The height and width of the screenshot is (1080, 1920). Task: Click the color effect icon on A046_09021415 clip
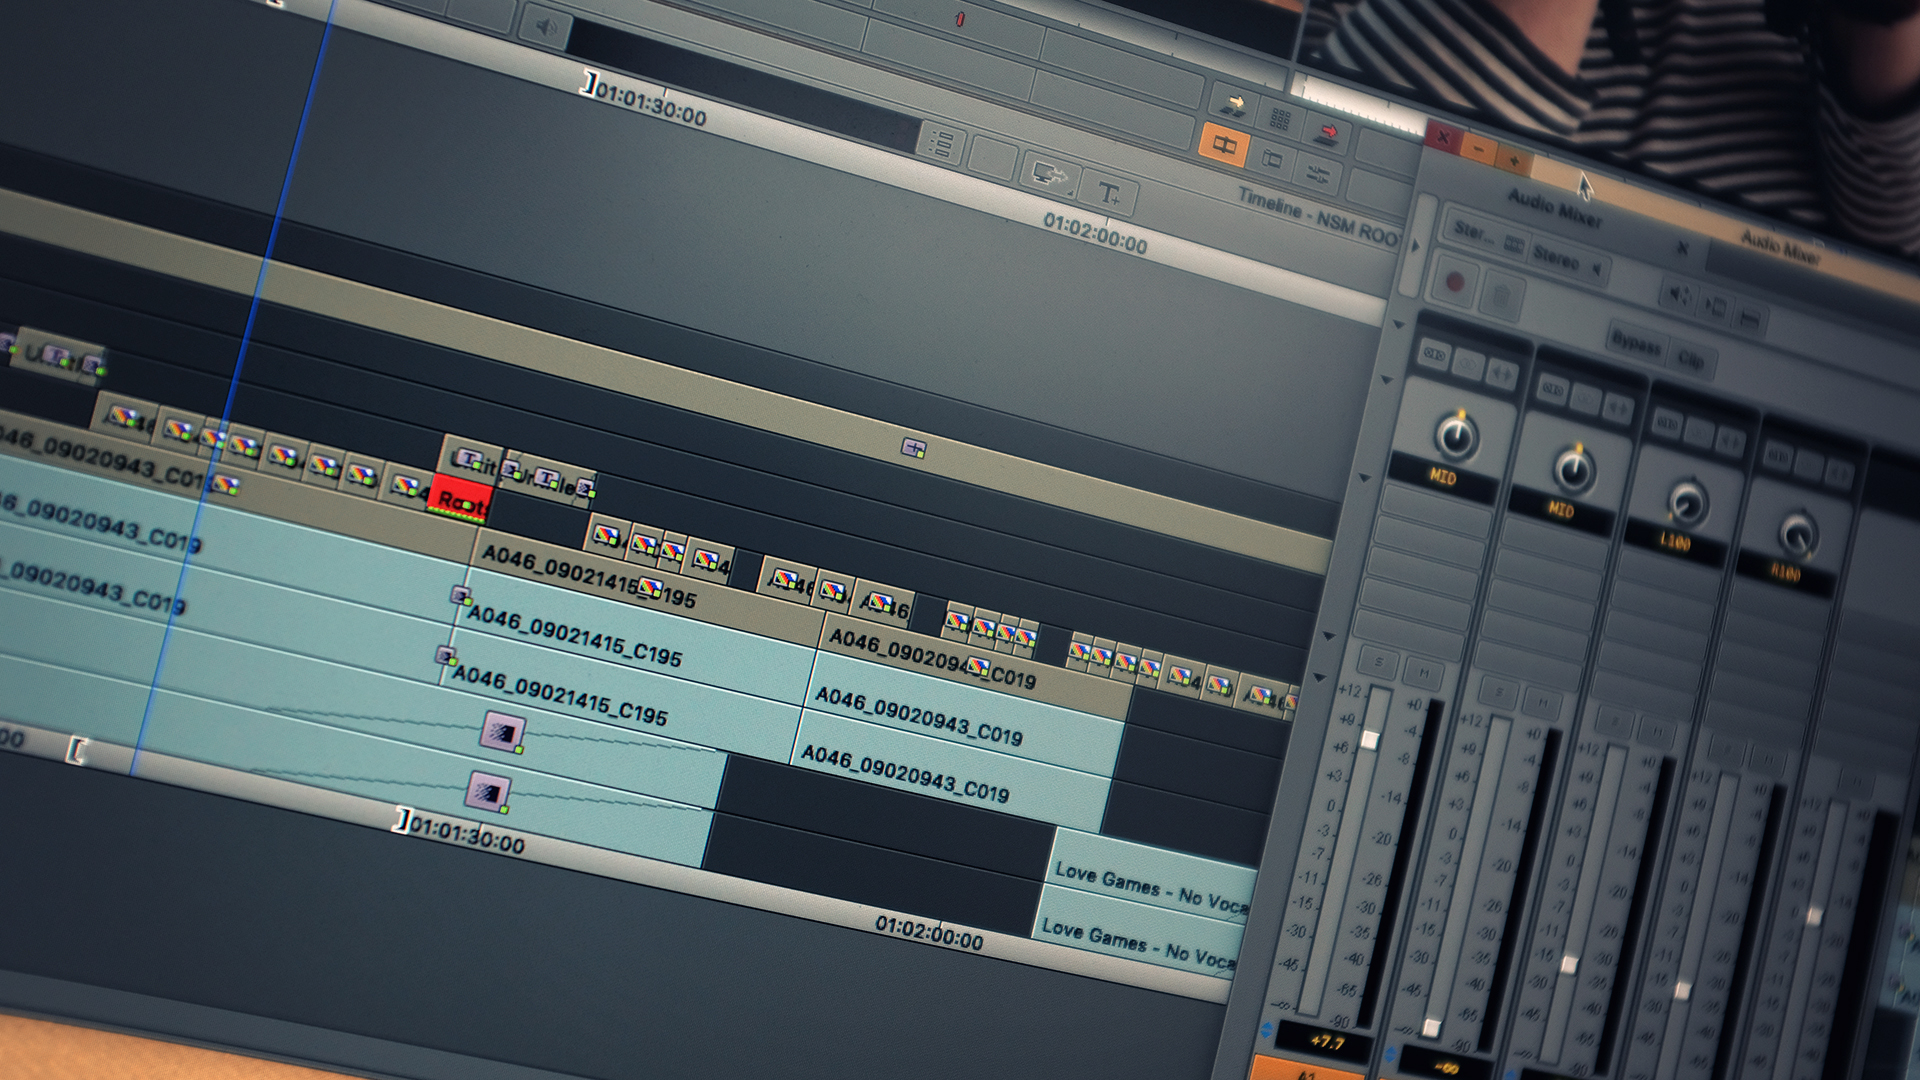651,586
